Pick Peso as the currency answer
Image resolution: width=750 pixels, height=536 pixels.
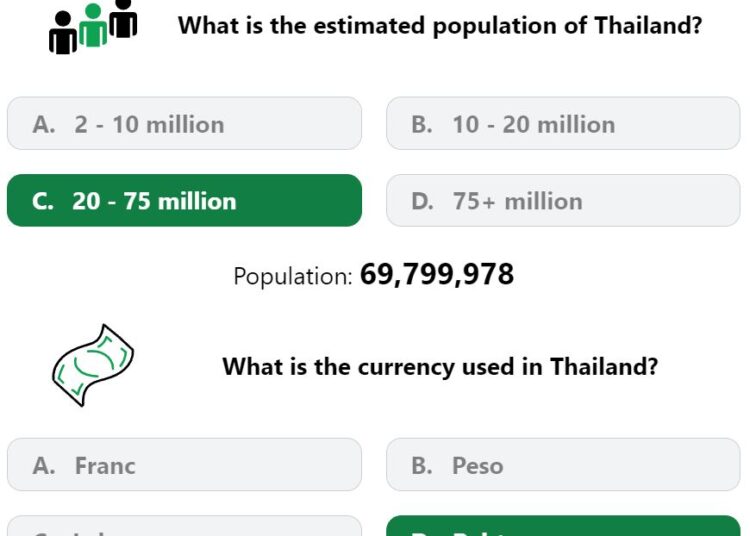(x=563, y=465)
